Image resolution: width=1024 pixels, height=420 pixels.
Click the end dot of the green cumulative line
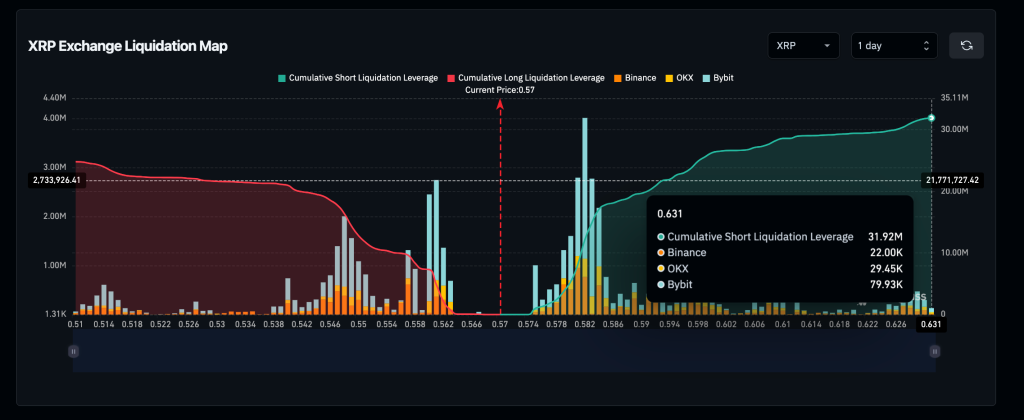[x=931, y=118]
